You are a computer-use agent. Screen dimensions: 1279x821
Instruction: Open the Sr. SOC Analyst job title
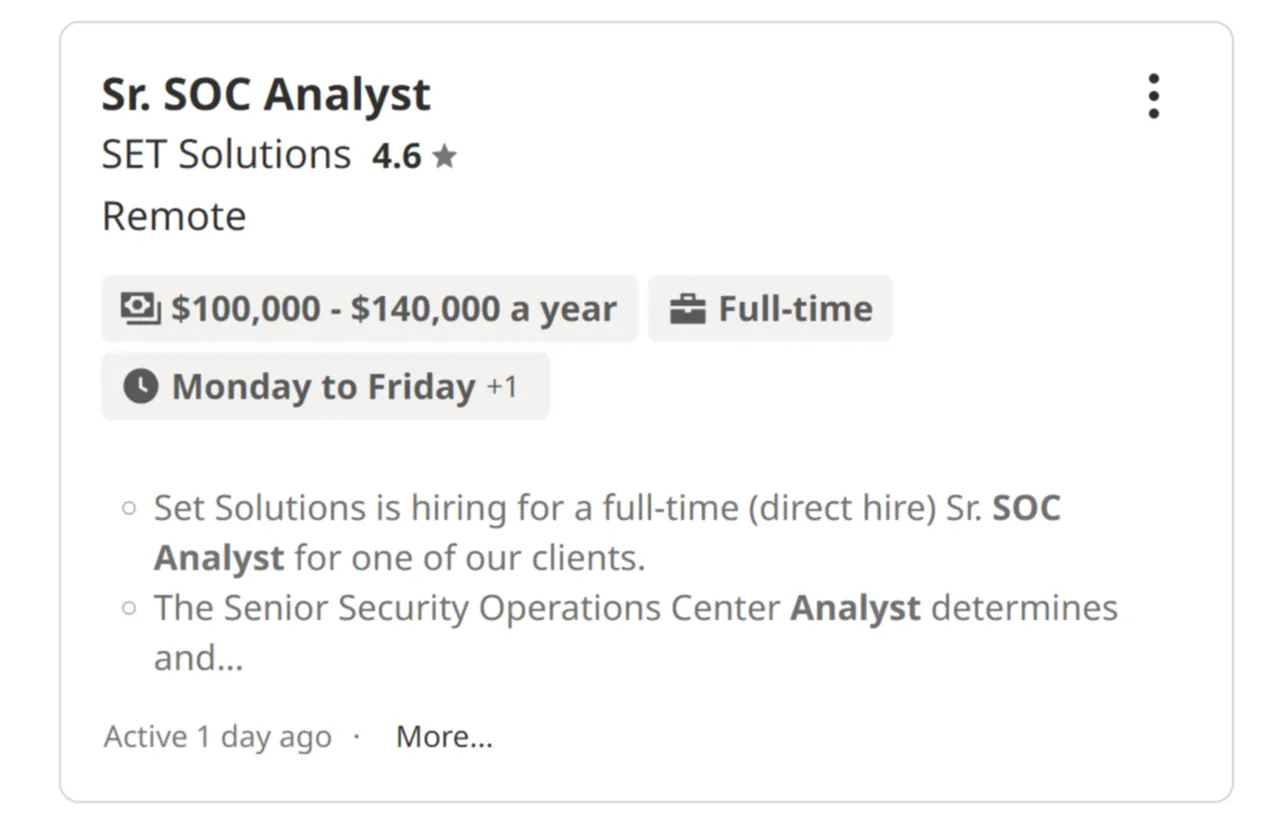tap(266, 95)
